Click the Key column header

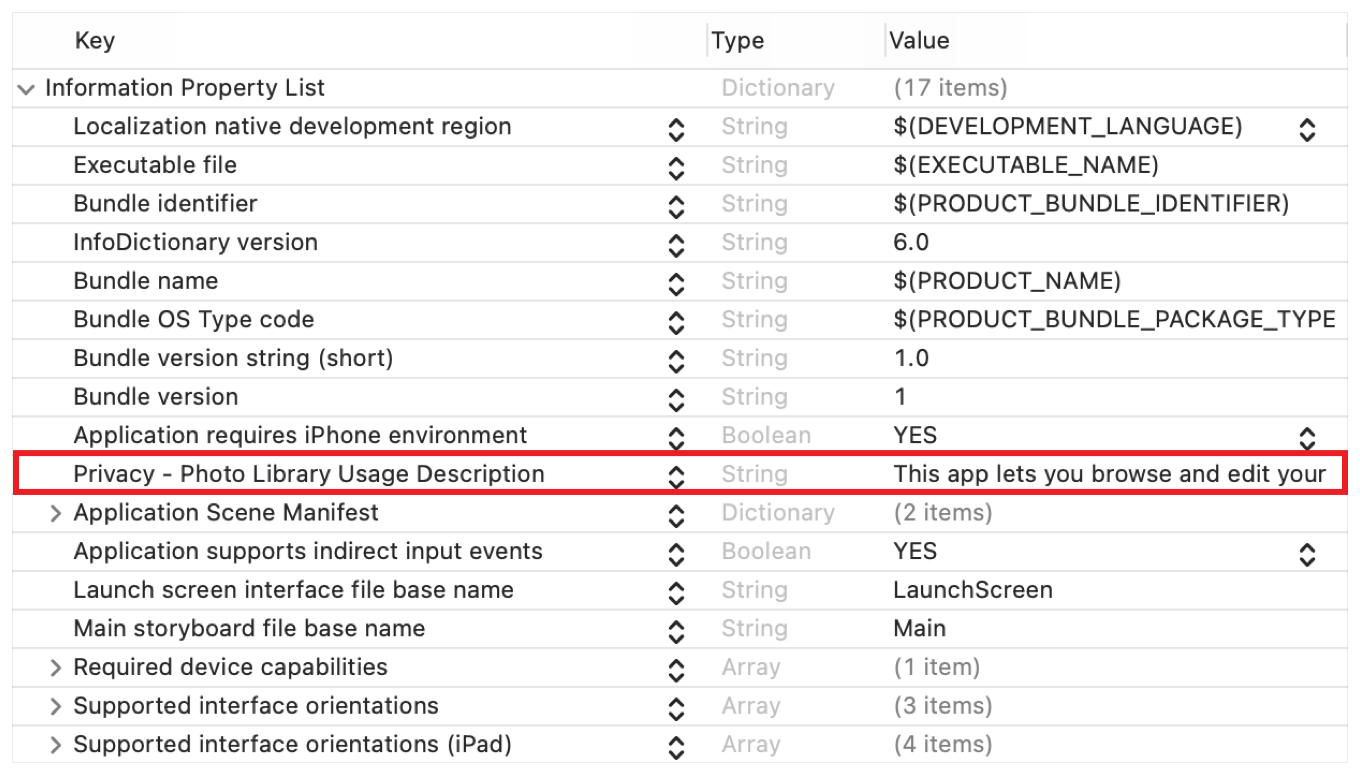tap(95, 41)
